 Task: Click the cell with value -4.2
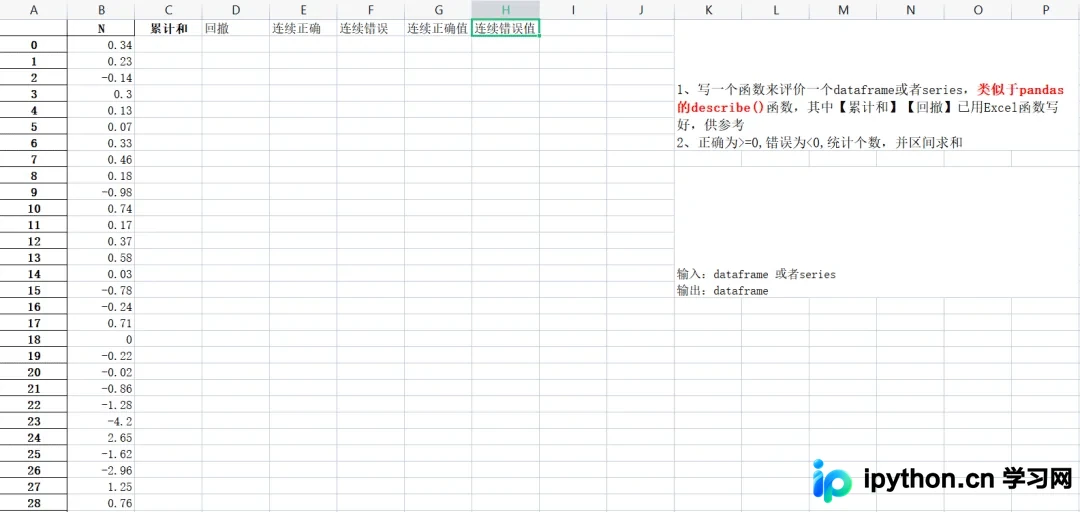coord(101,421)
